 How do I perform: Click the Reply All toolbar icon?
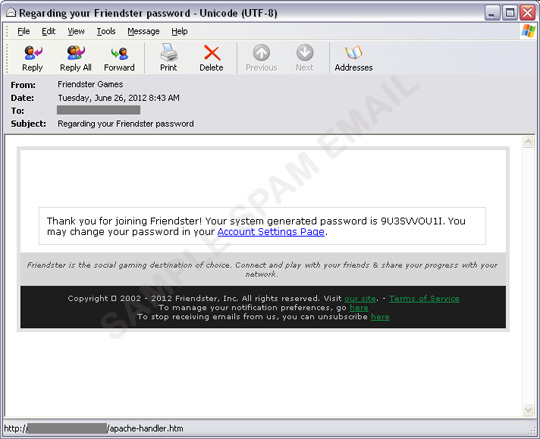coord(75,58)
